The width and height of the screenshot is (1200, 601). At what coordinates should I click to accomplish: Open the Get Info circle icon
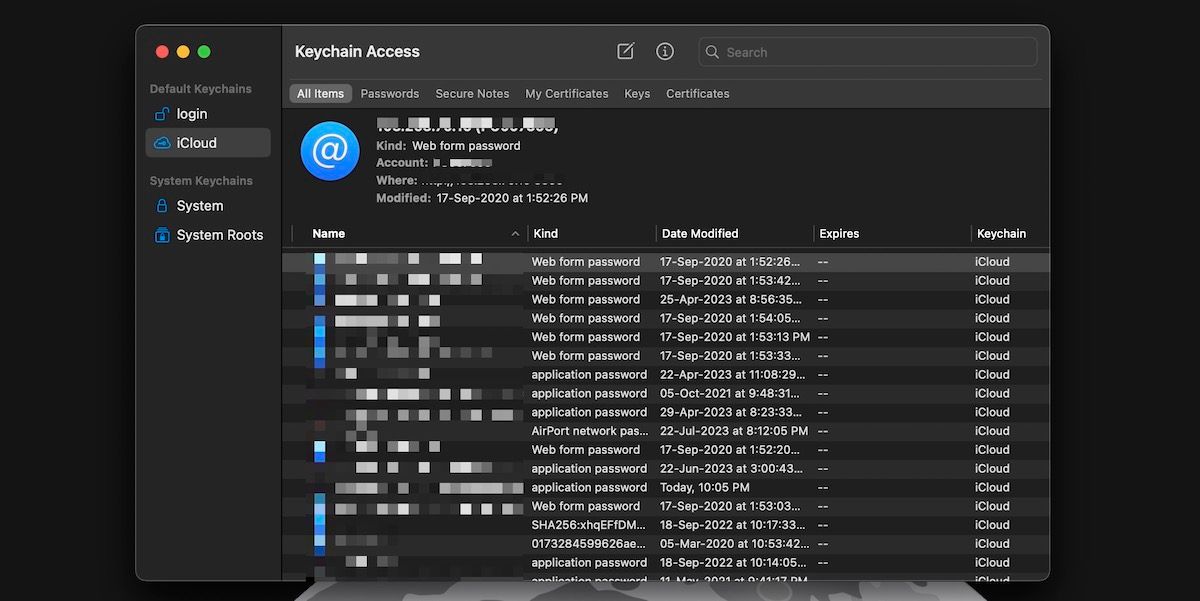point(664,51)
